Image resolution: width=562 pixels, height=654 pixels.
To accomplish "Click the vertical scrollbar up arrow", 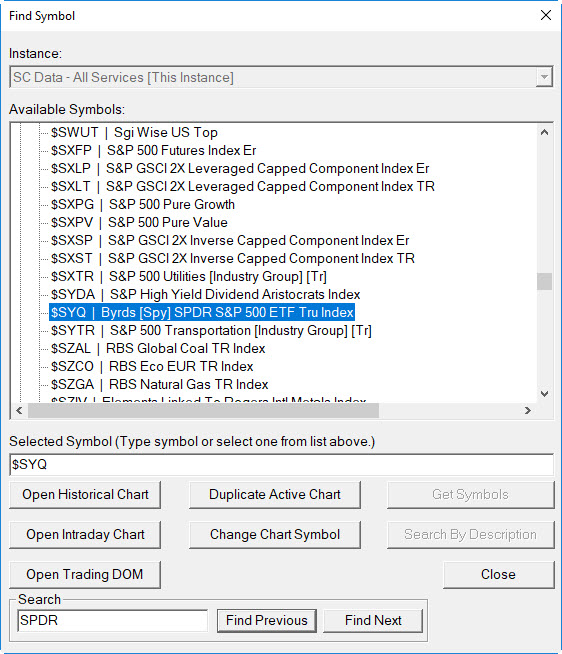I will pos(544,133).
